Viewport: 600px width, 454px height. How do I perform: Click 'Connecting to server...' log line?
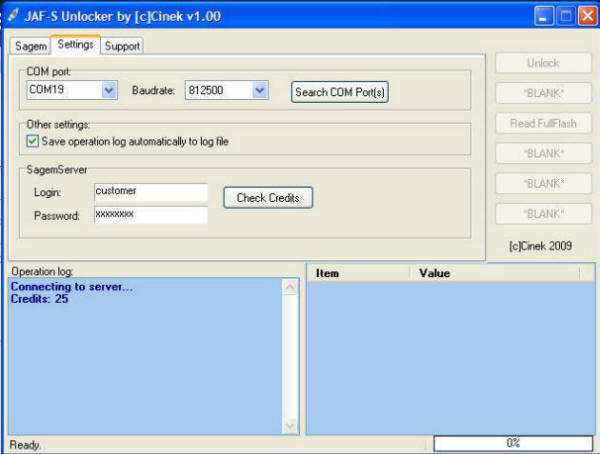coord(72,287)
